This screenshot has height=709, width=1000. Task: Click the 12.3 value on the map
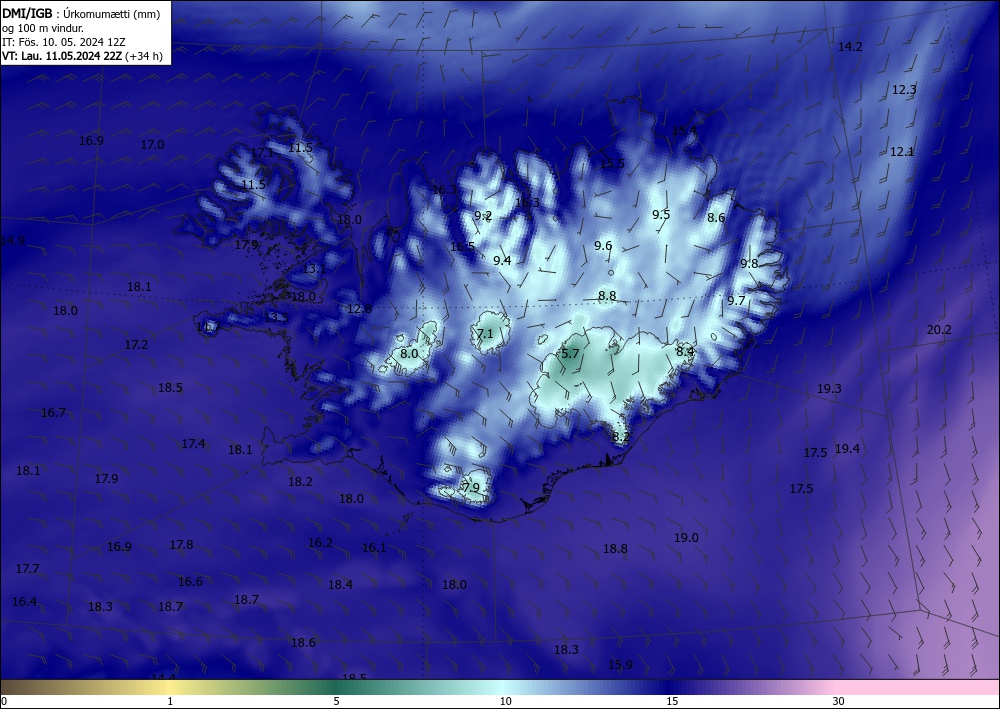(904, 90)
